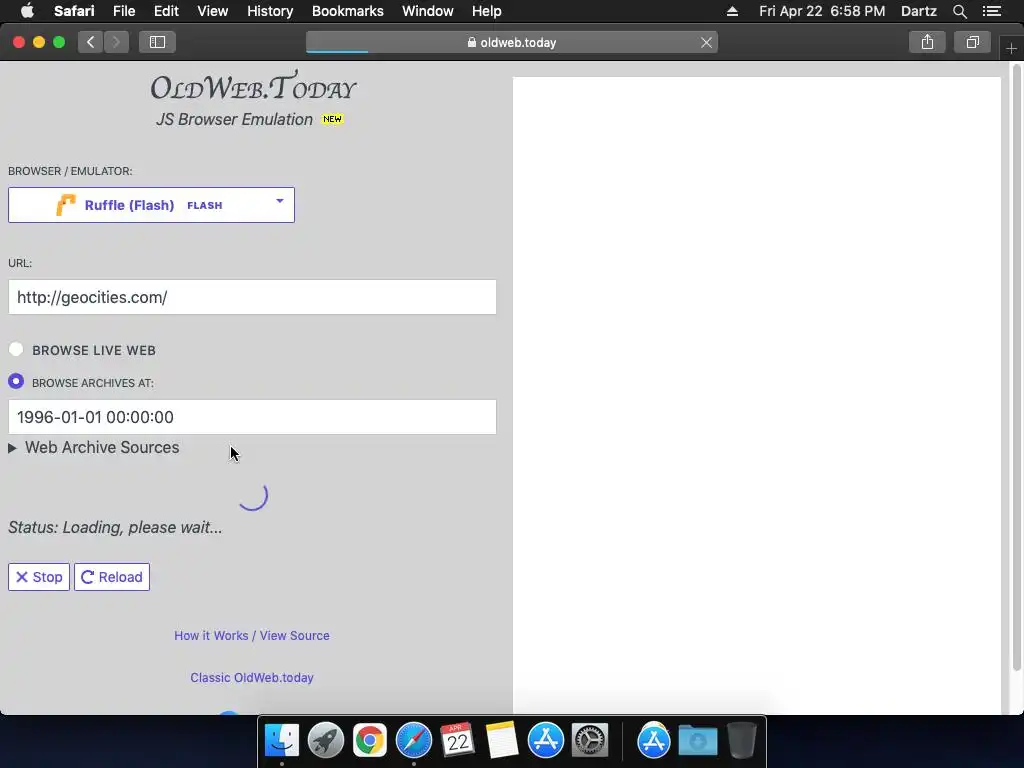Click the page's vertical scrollbar
This screenshot has height=768, width=1024.
click(1016, 366)
